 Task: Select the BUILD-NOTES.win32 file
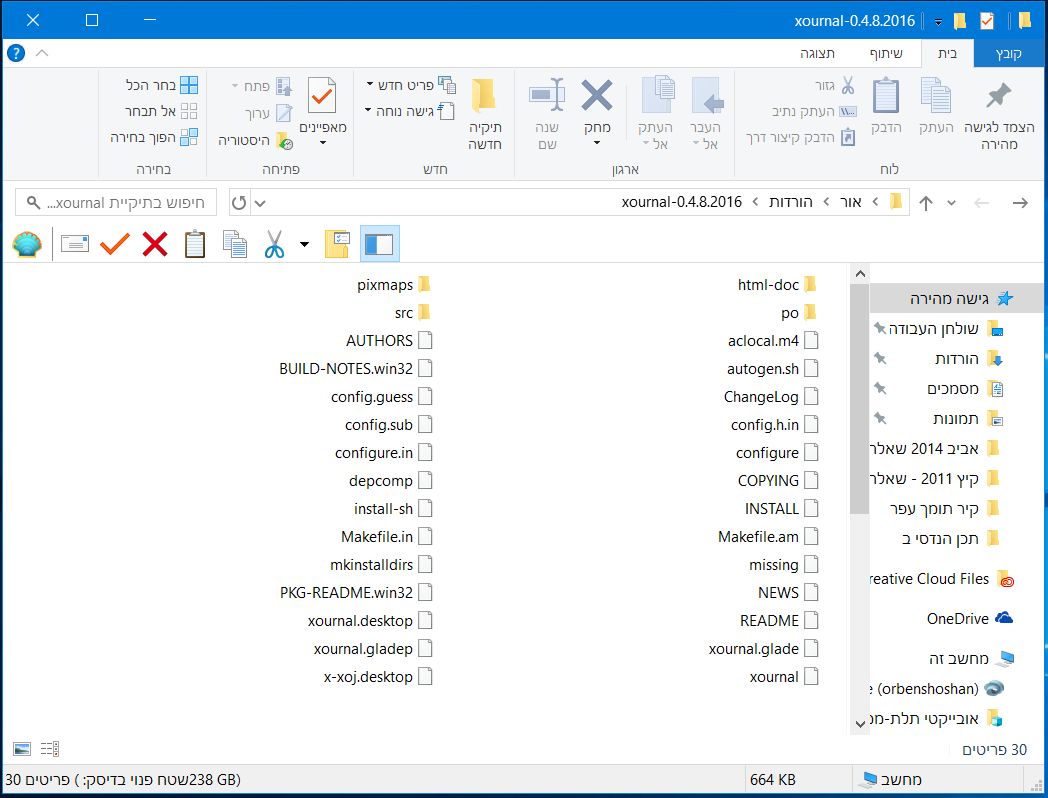click(356, 369)
